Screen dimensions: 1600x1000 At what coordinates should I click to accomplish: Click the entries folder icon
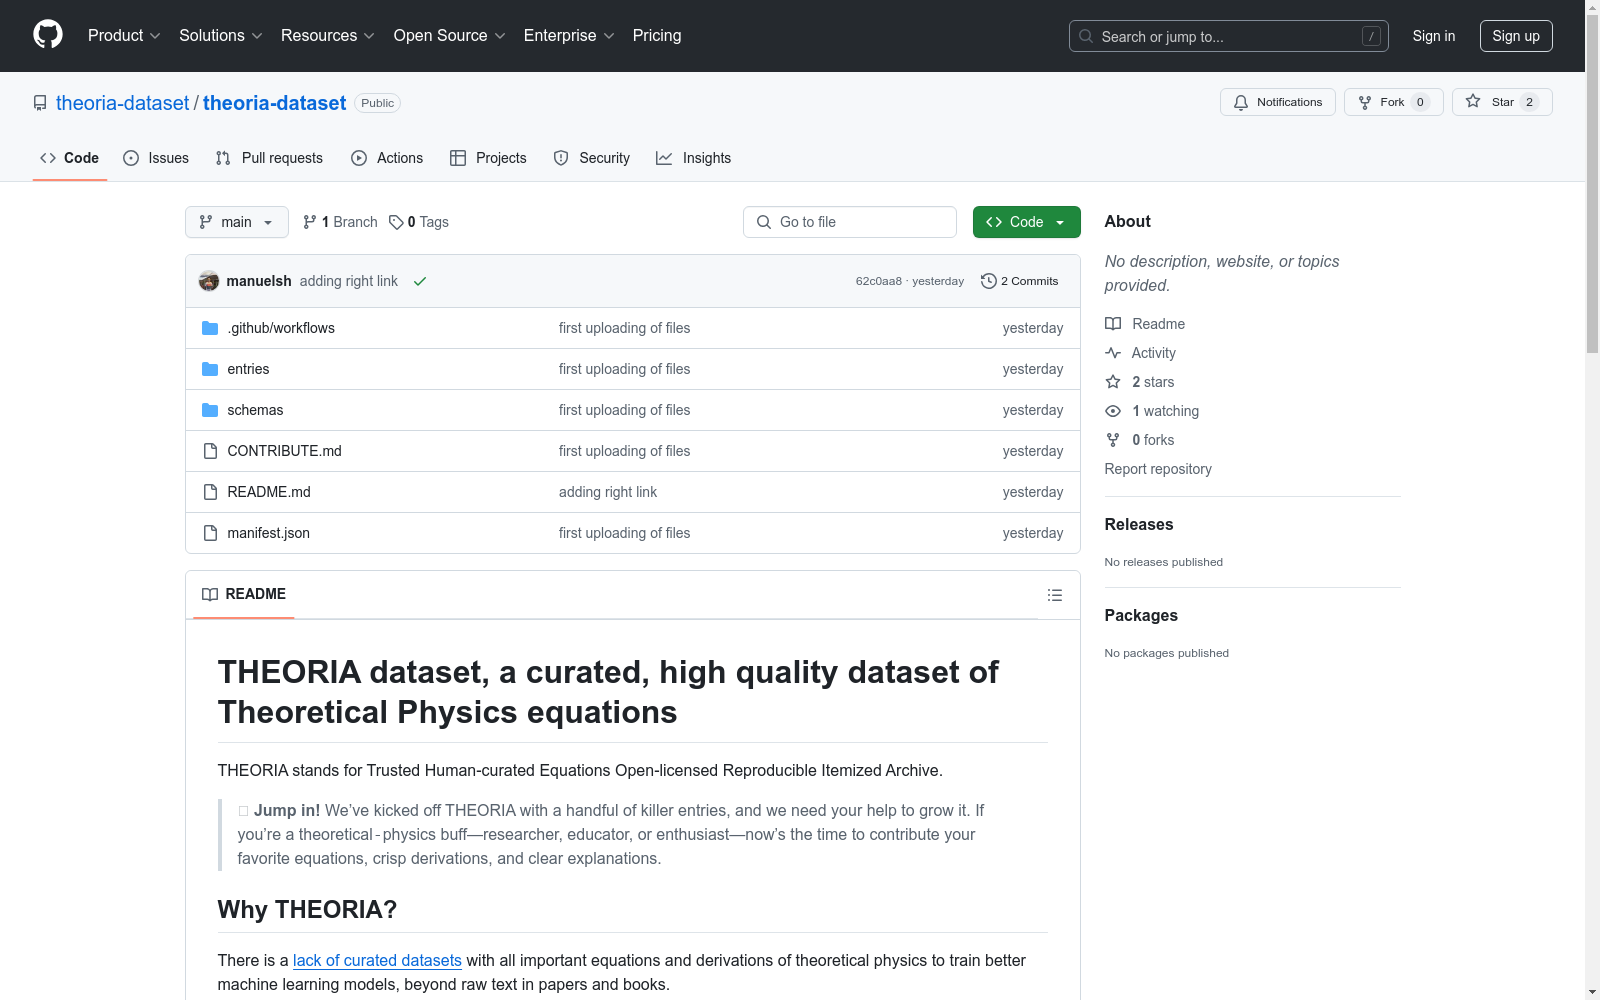pos(210,369)
